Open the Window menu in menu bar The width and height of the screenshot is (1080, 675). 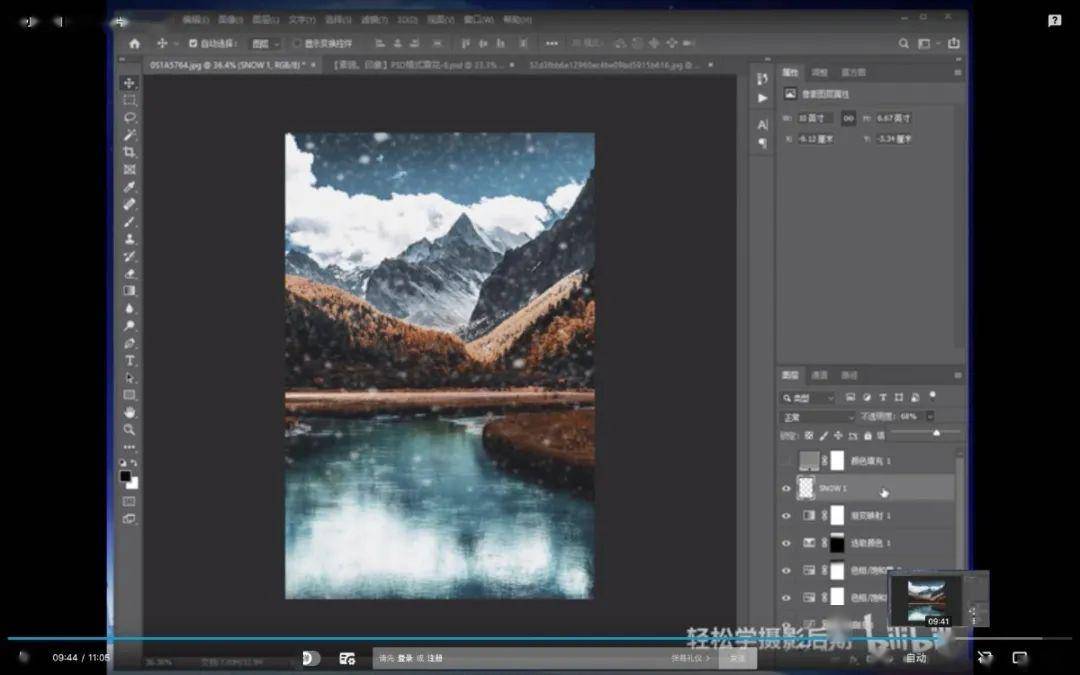[x=477, y=20]
